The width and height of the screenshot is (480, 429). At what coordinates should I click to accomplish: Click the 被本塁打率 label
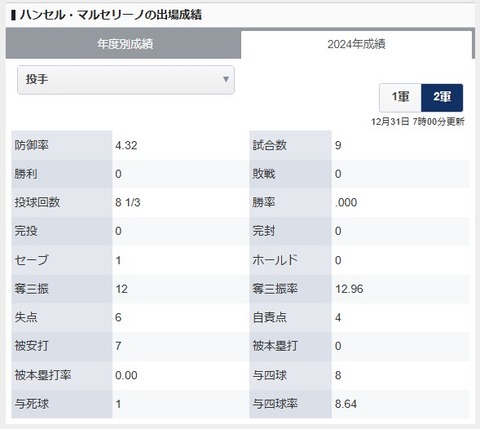(43, 375)
